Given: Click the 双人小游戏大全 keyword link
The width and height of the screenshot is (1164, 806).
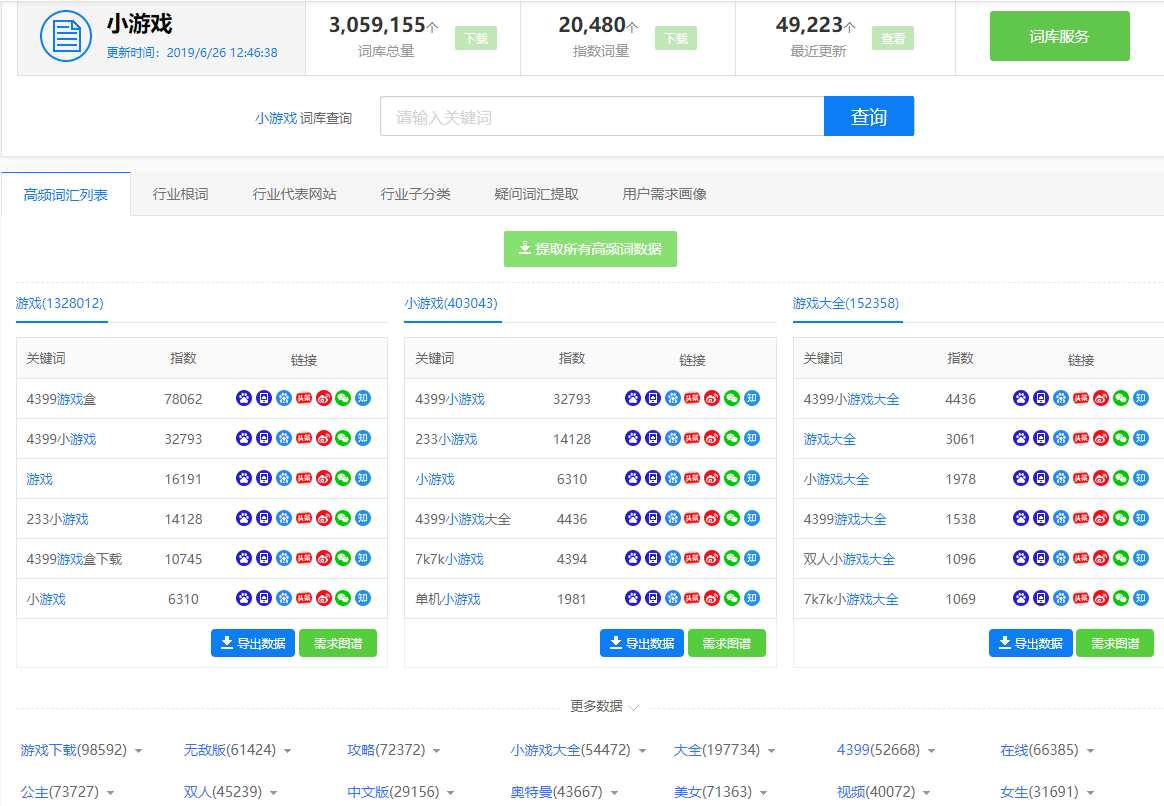Looking at the screenshot, I should click(849, 559).
